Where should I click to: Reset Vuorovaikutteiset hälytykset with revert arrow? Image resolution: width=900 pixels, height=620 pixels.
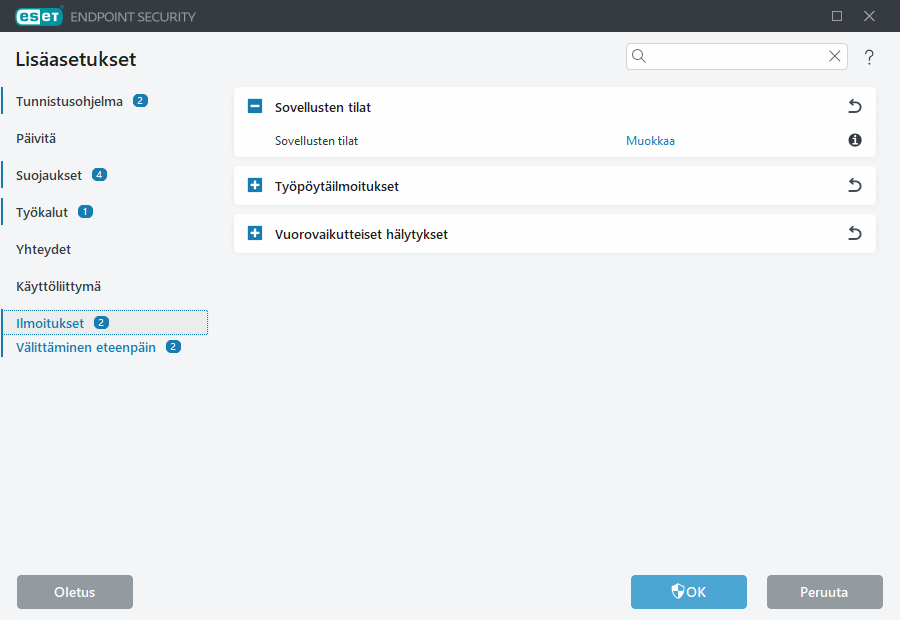(855, 233)
